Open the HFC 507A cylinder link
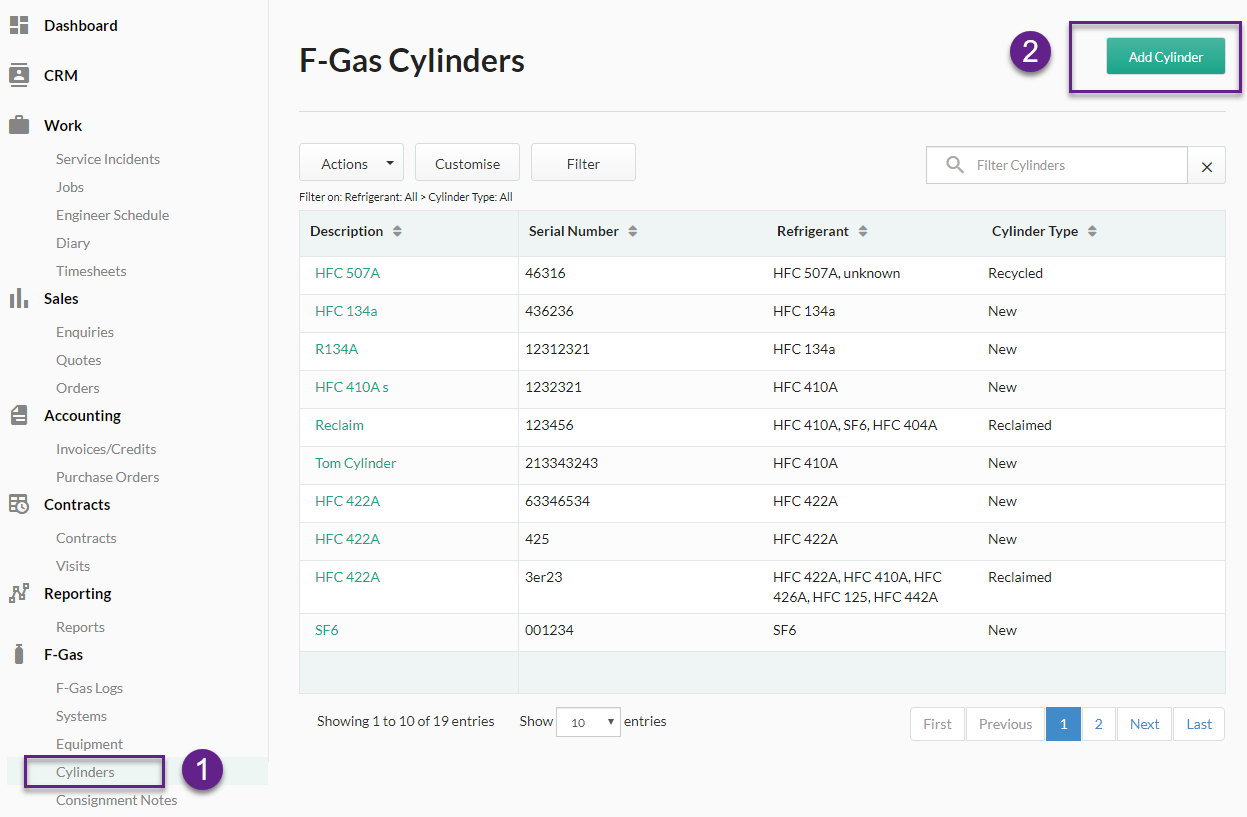 pyautogui.click(x=347, y=273)
